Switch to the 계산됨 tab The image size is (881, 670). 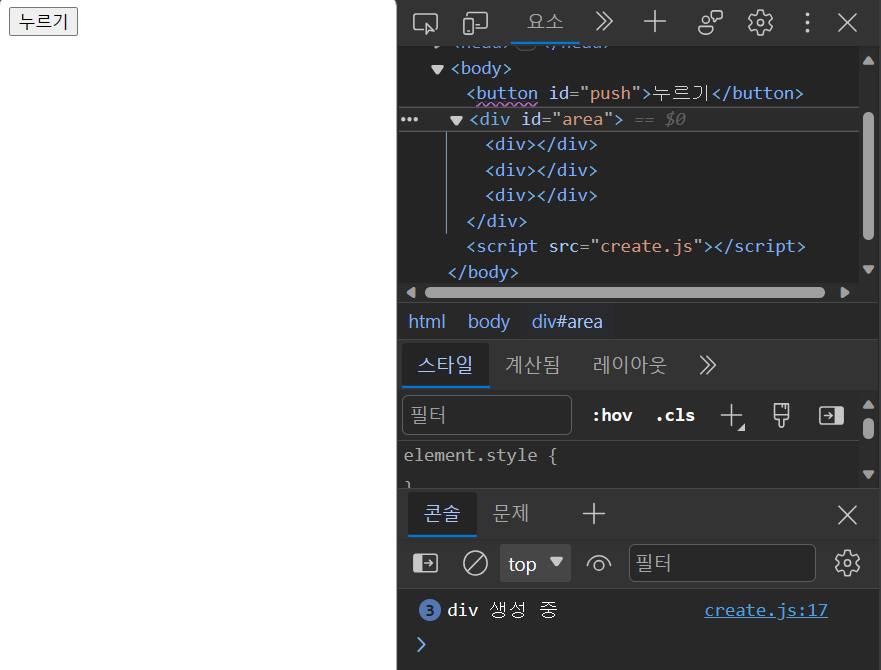click(533, 365)
